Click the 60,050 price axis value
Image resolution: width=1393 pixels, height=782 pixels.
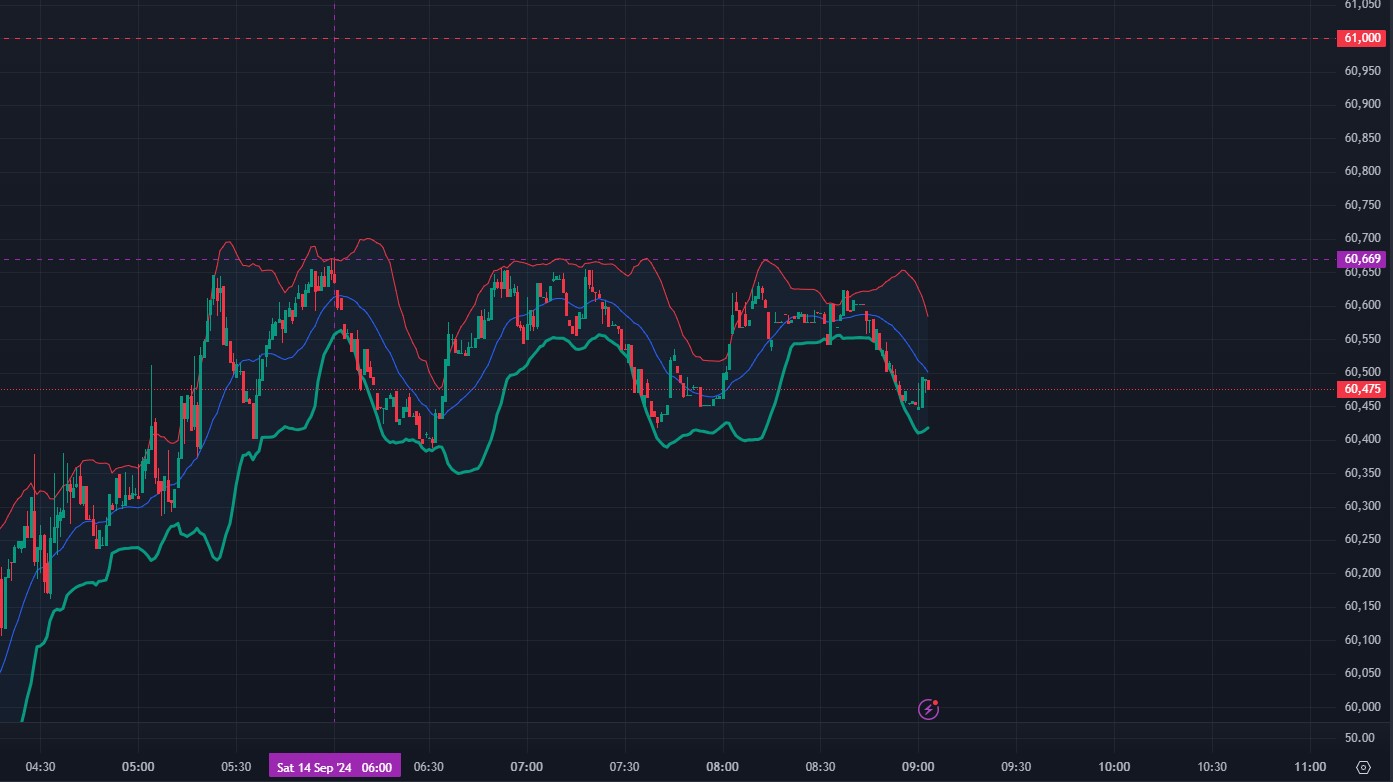pos(1362,673)
